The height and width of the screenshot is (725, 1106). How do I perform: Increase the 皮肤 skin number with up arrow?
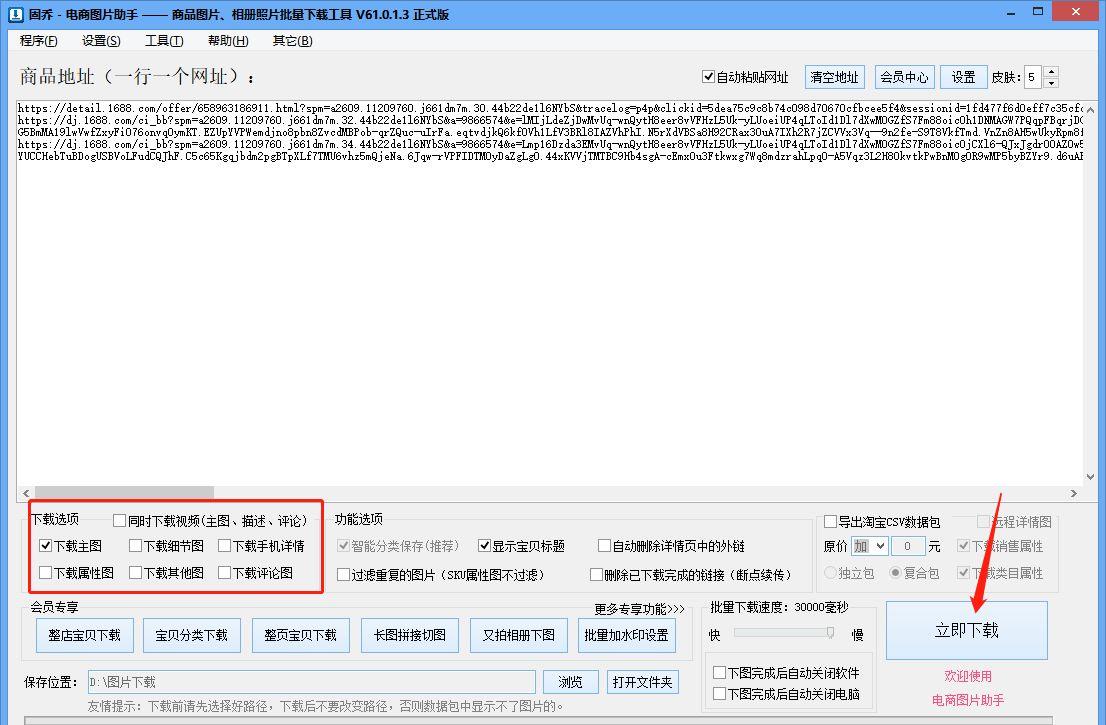coord(1050,72)
